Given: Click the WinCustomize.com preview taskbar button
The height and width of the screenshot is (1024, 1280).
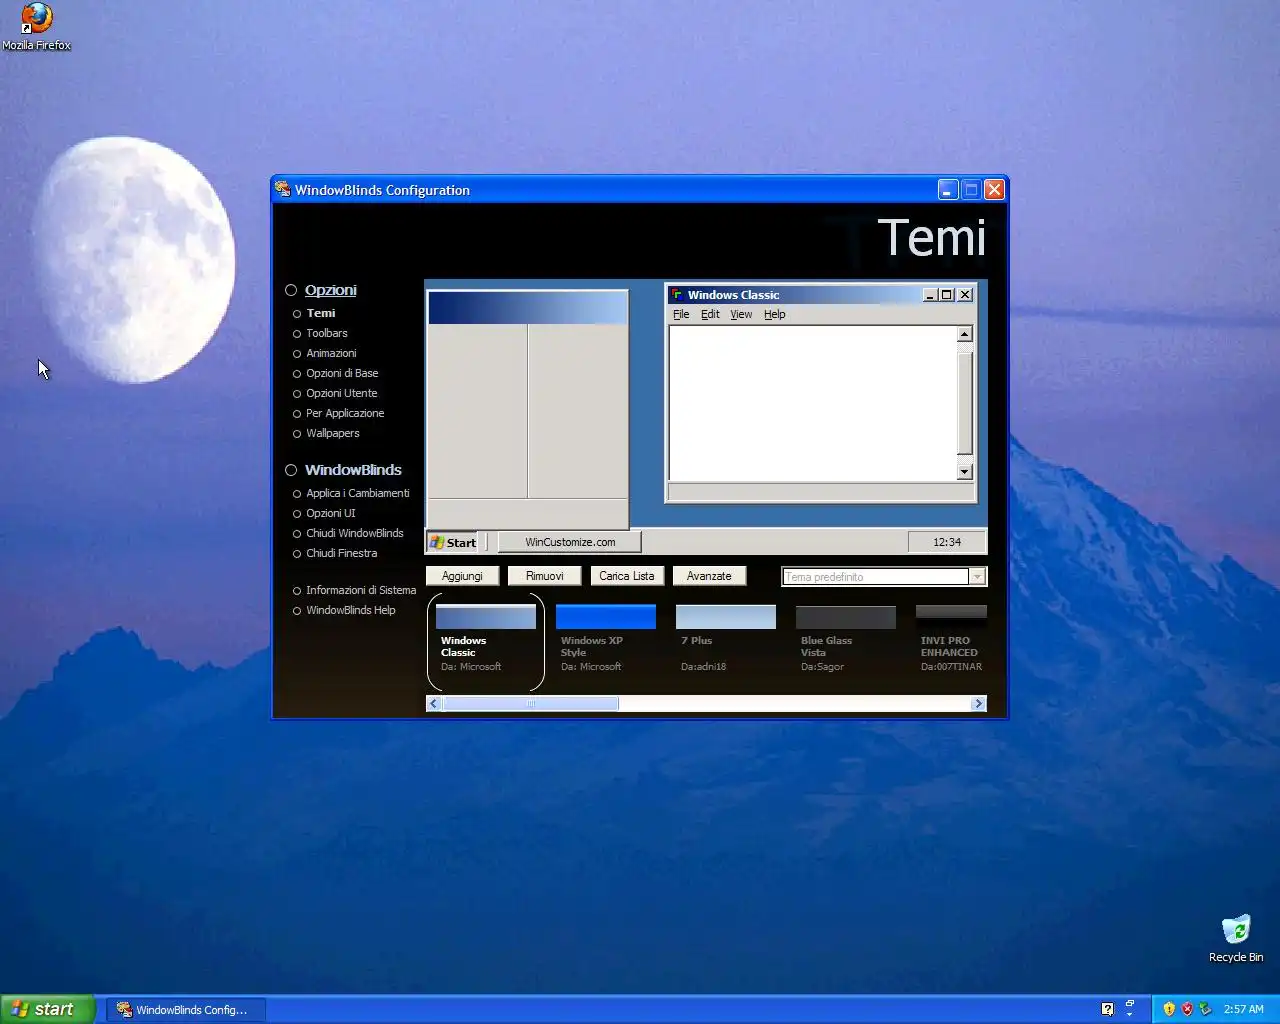Looking at the screenshot, I should coord(570,542).
